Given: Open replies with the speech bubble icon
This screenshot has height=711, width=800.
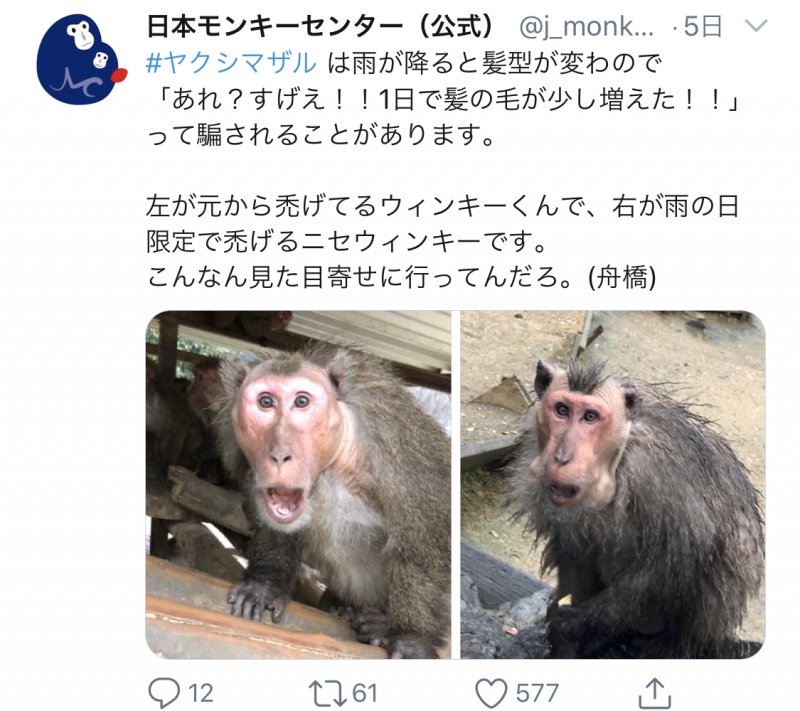Looking at the screenshot, I should pos(164,693).
